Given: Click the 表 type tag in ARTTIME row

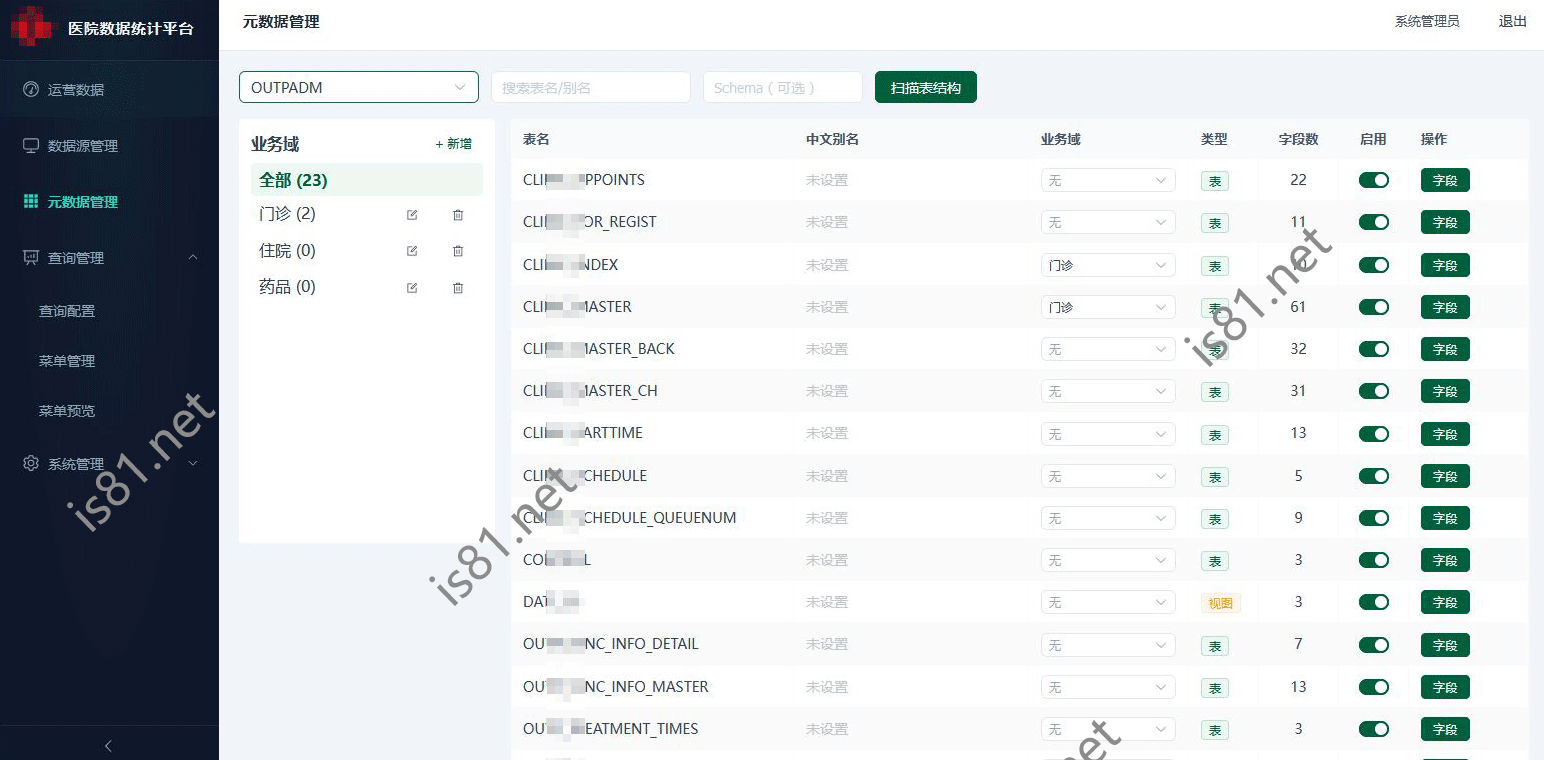Looking at the screenshot, I should (x=1215, y=434).
